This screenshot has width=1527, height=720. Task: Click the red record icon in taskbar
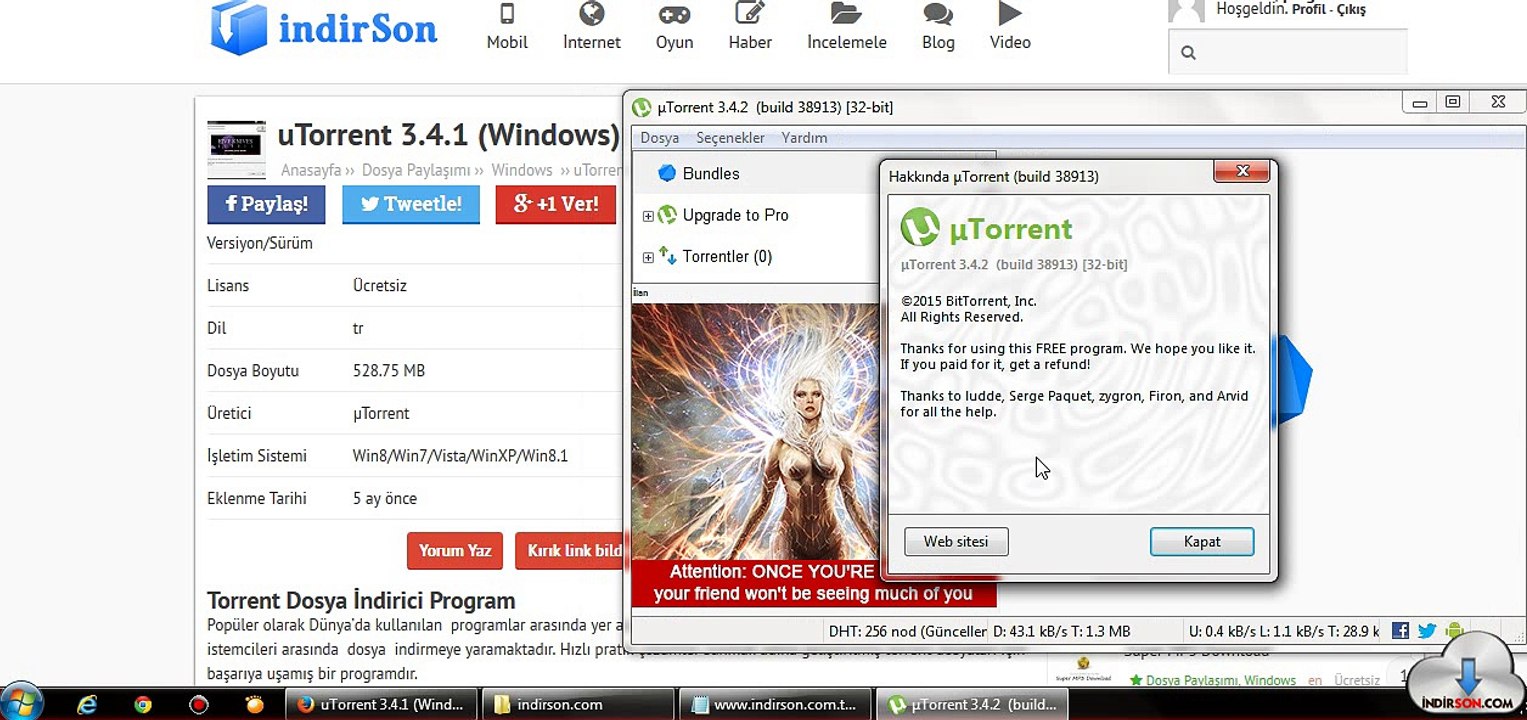pyautogui.click(x=199, y=704)
